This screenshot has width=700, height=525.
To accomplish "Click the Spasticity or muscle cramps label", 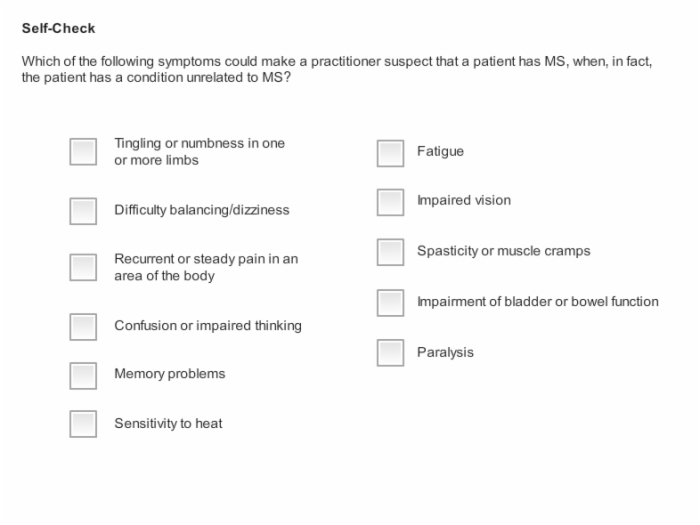I will tap(504, 251).
